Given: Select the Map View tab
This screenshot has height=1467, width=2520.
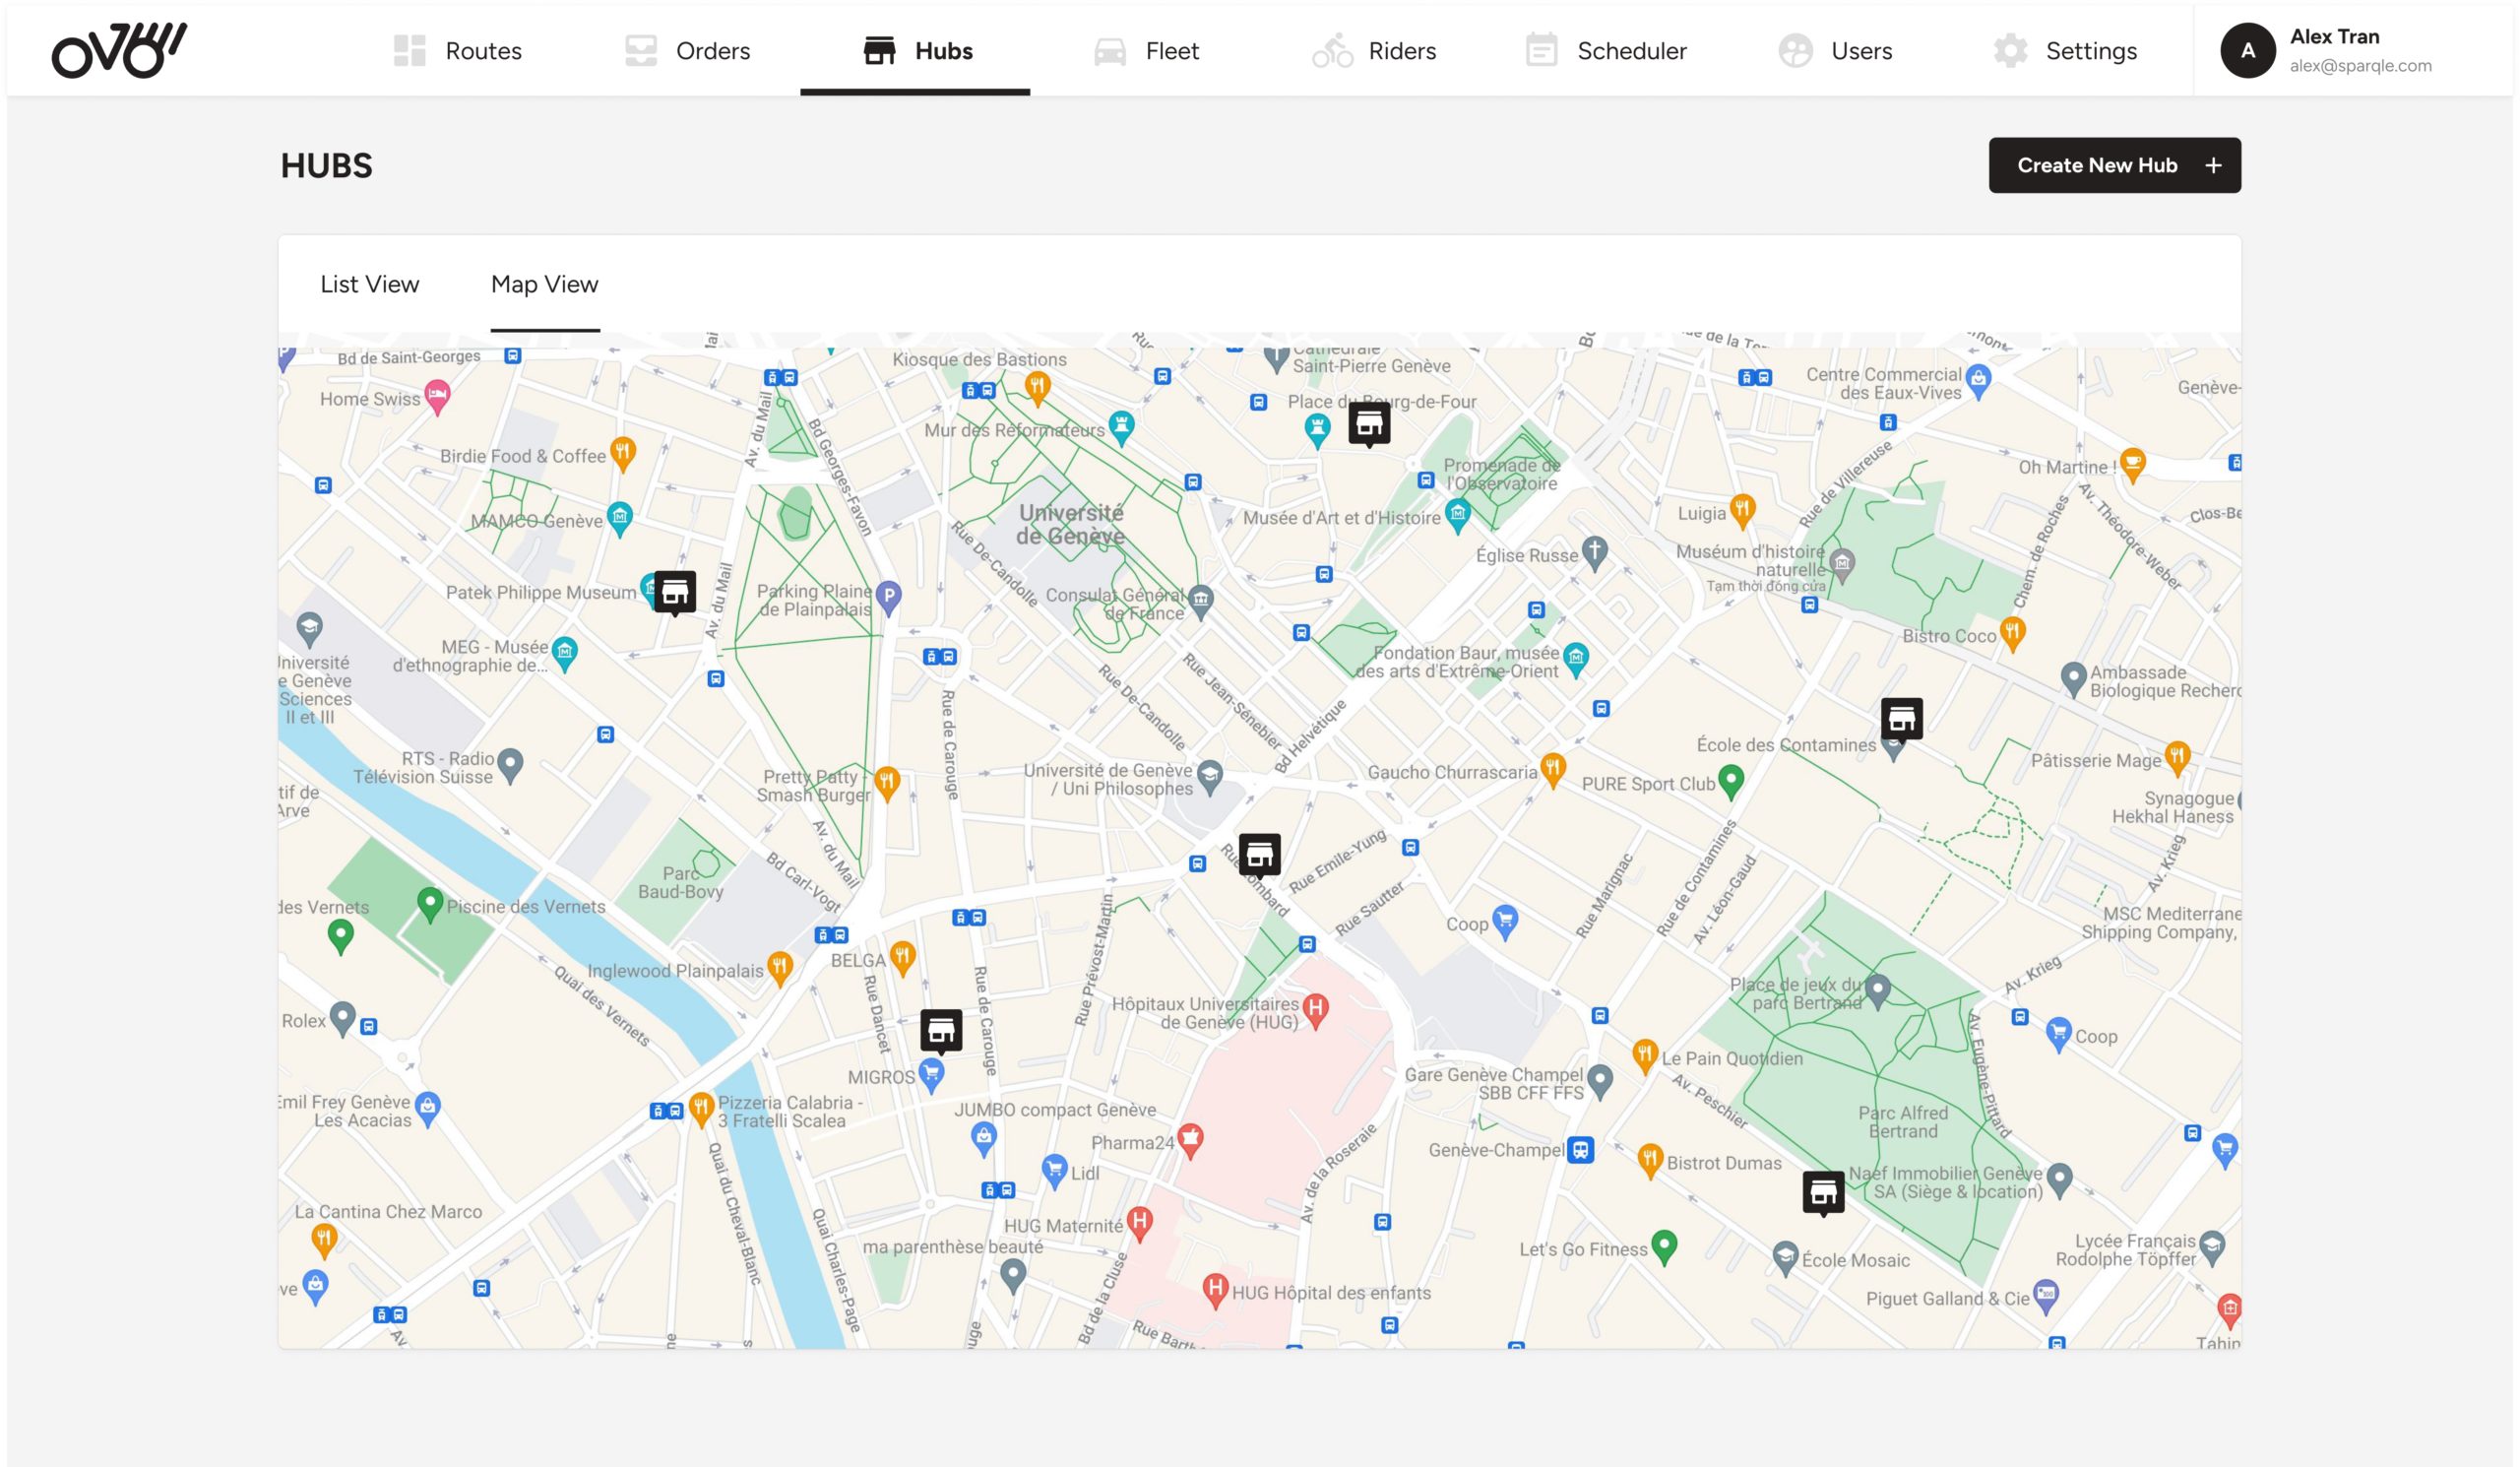Looking at the screenshot, I should (x=545, y=284).
